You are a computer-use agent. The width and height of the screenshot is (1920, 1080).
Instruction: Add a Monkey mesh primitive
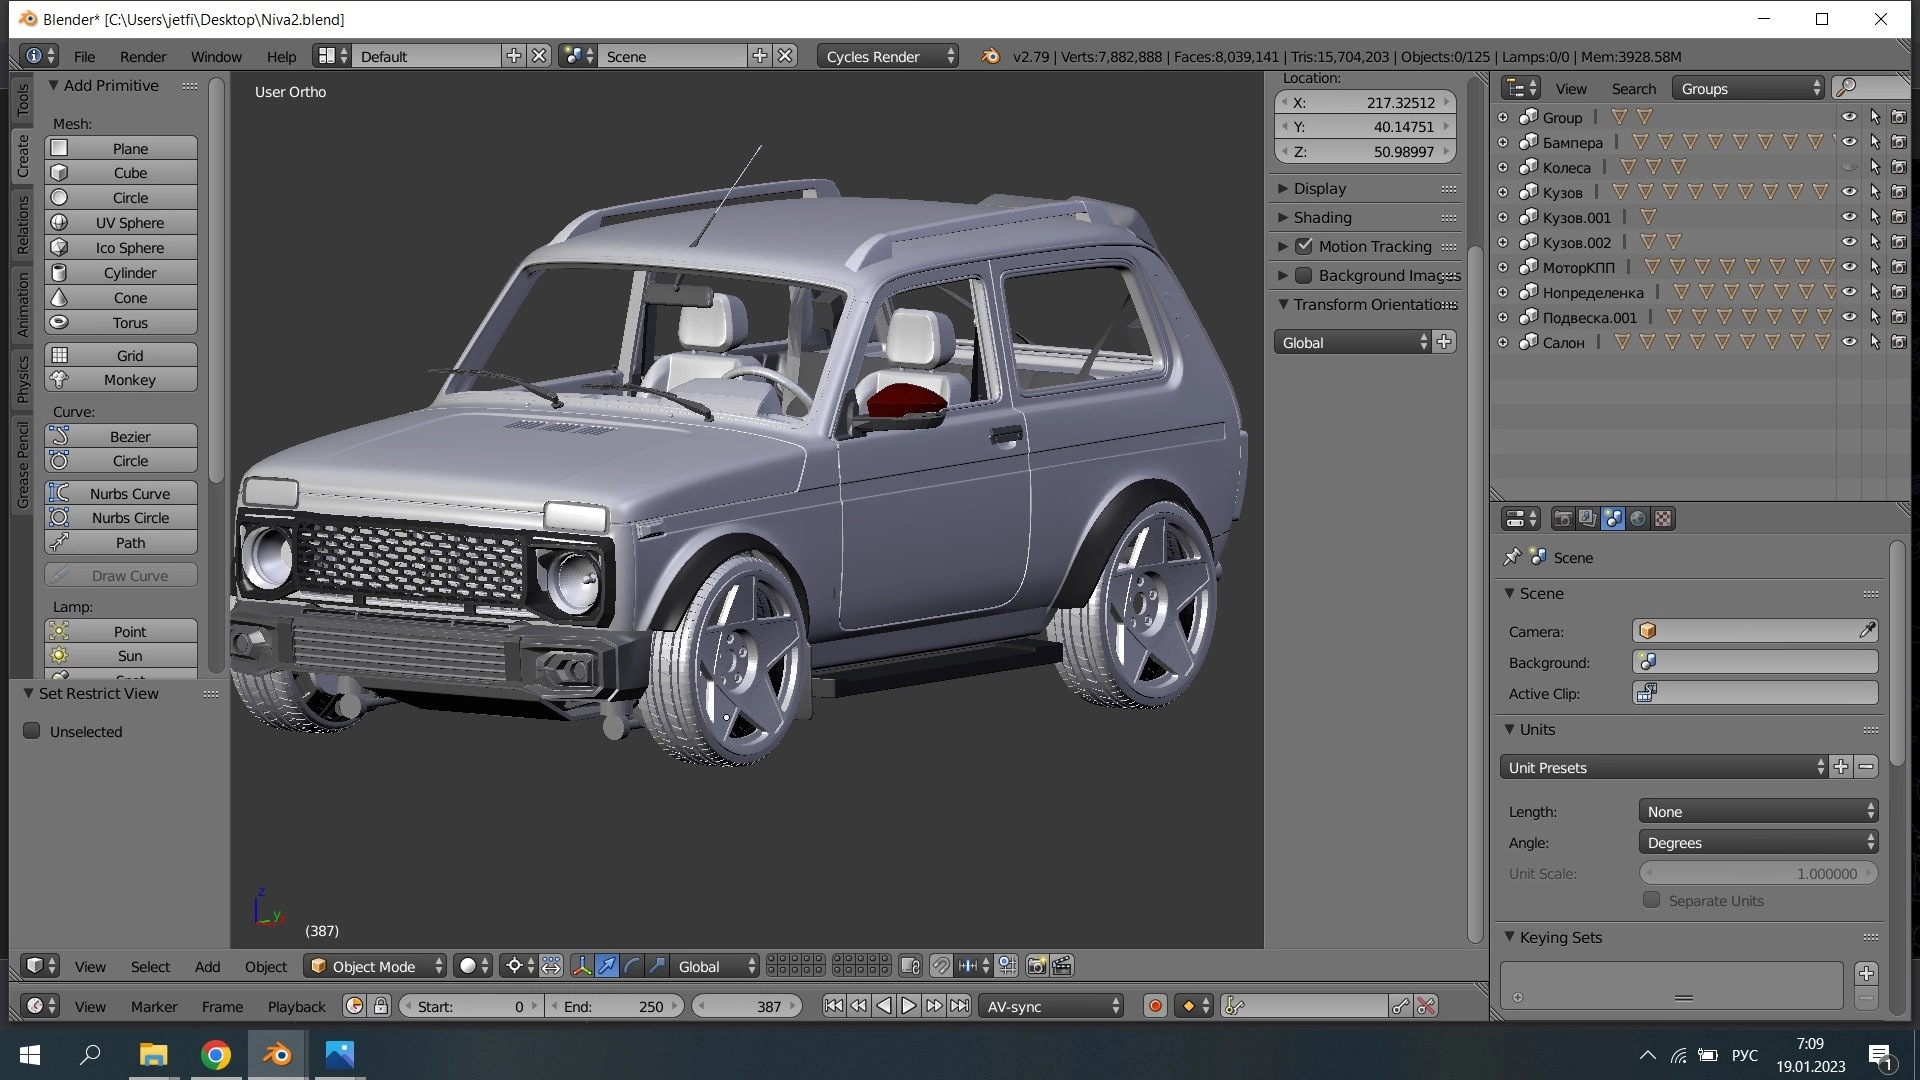click(120, 380)
